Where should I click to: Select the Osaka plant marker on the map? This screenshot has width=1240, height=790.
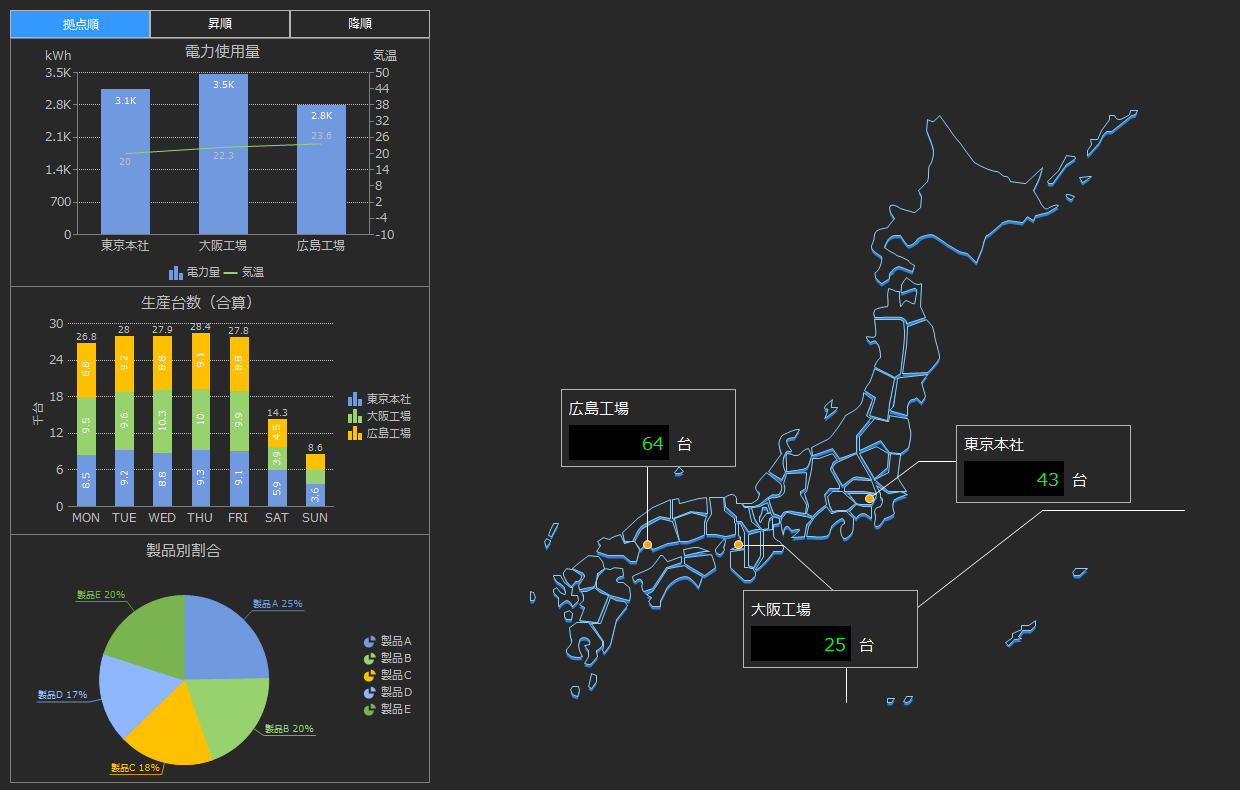pyautogui.click(x=737, y=544)
